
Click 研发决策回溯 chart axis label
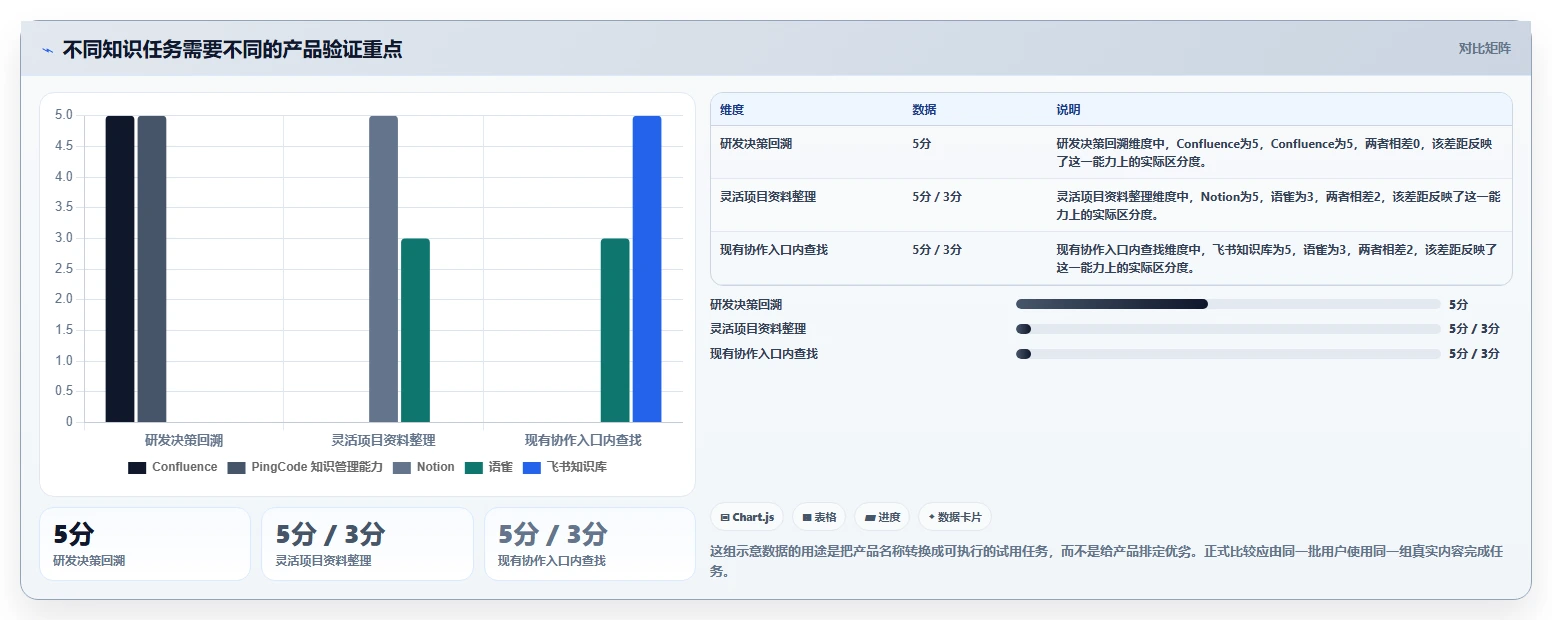(x=184, y=440)
